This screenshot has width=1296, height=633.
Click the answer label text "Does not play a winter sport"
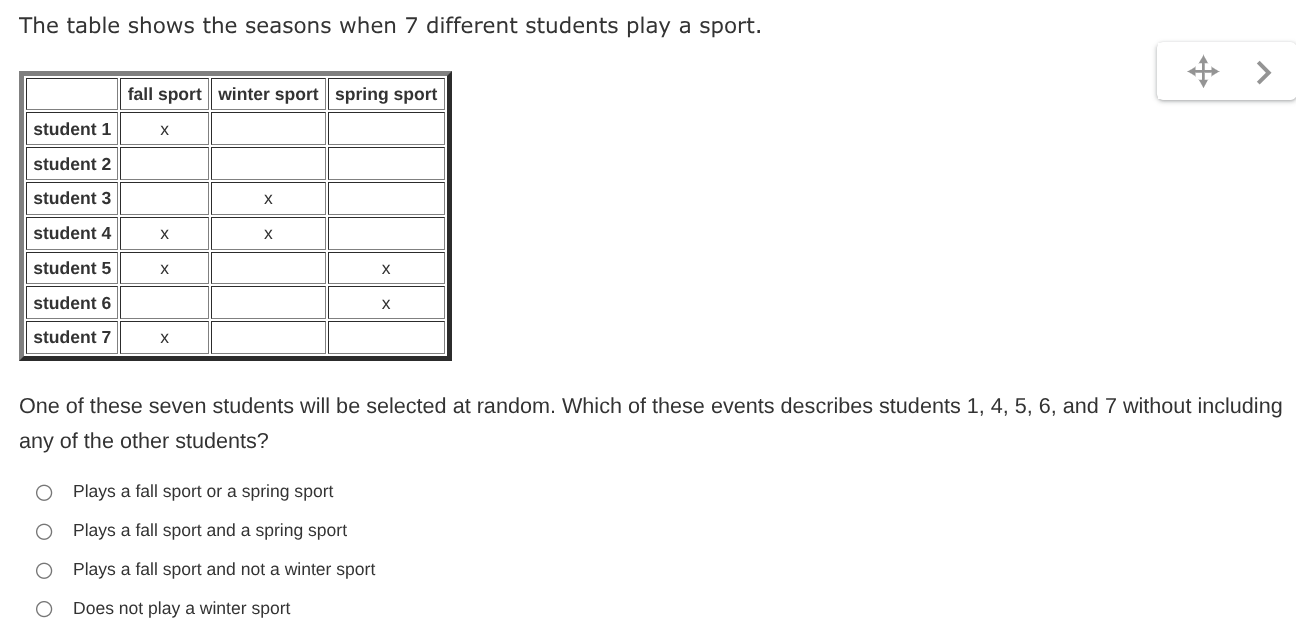pyautogui.click(x=181, y=608)
